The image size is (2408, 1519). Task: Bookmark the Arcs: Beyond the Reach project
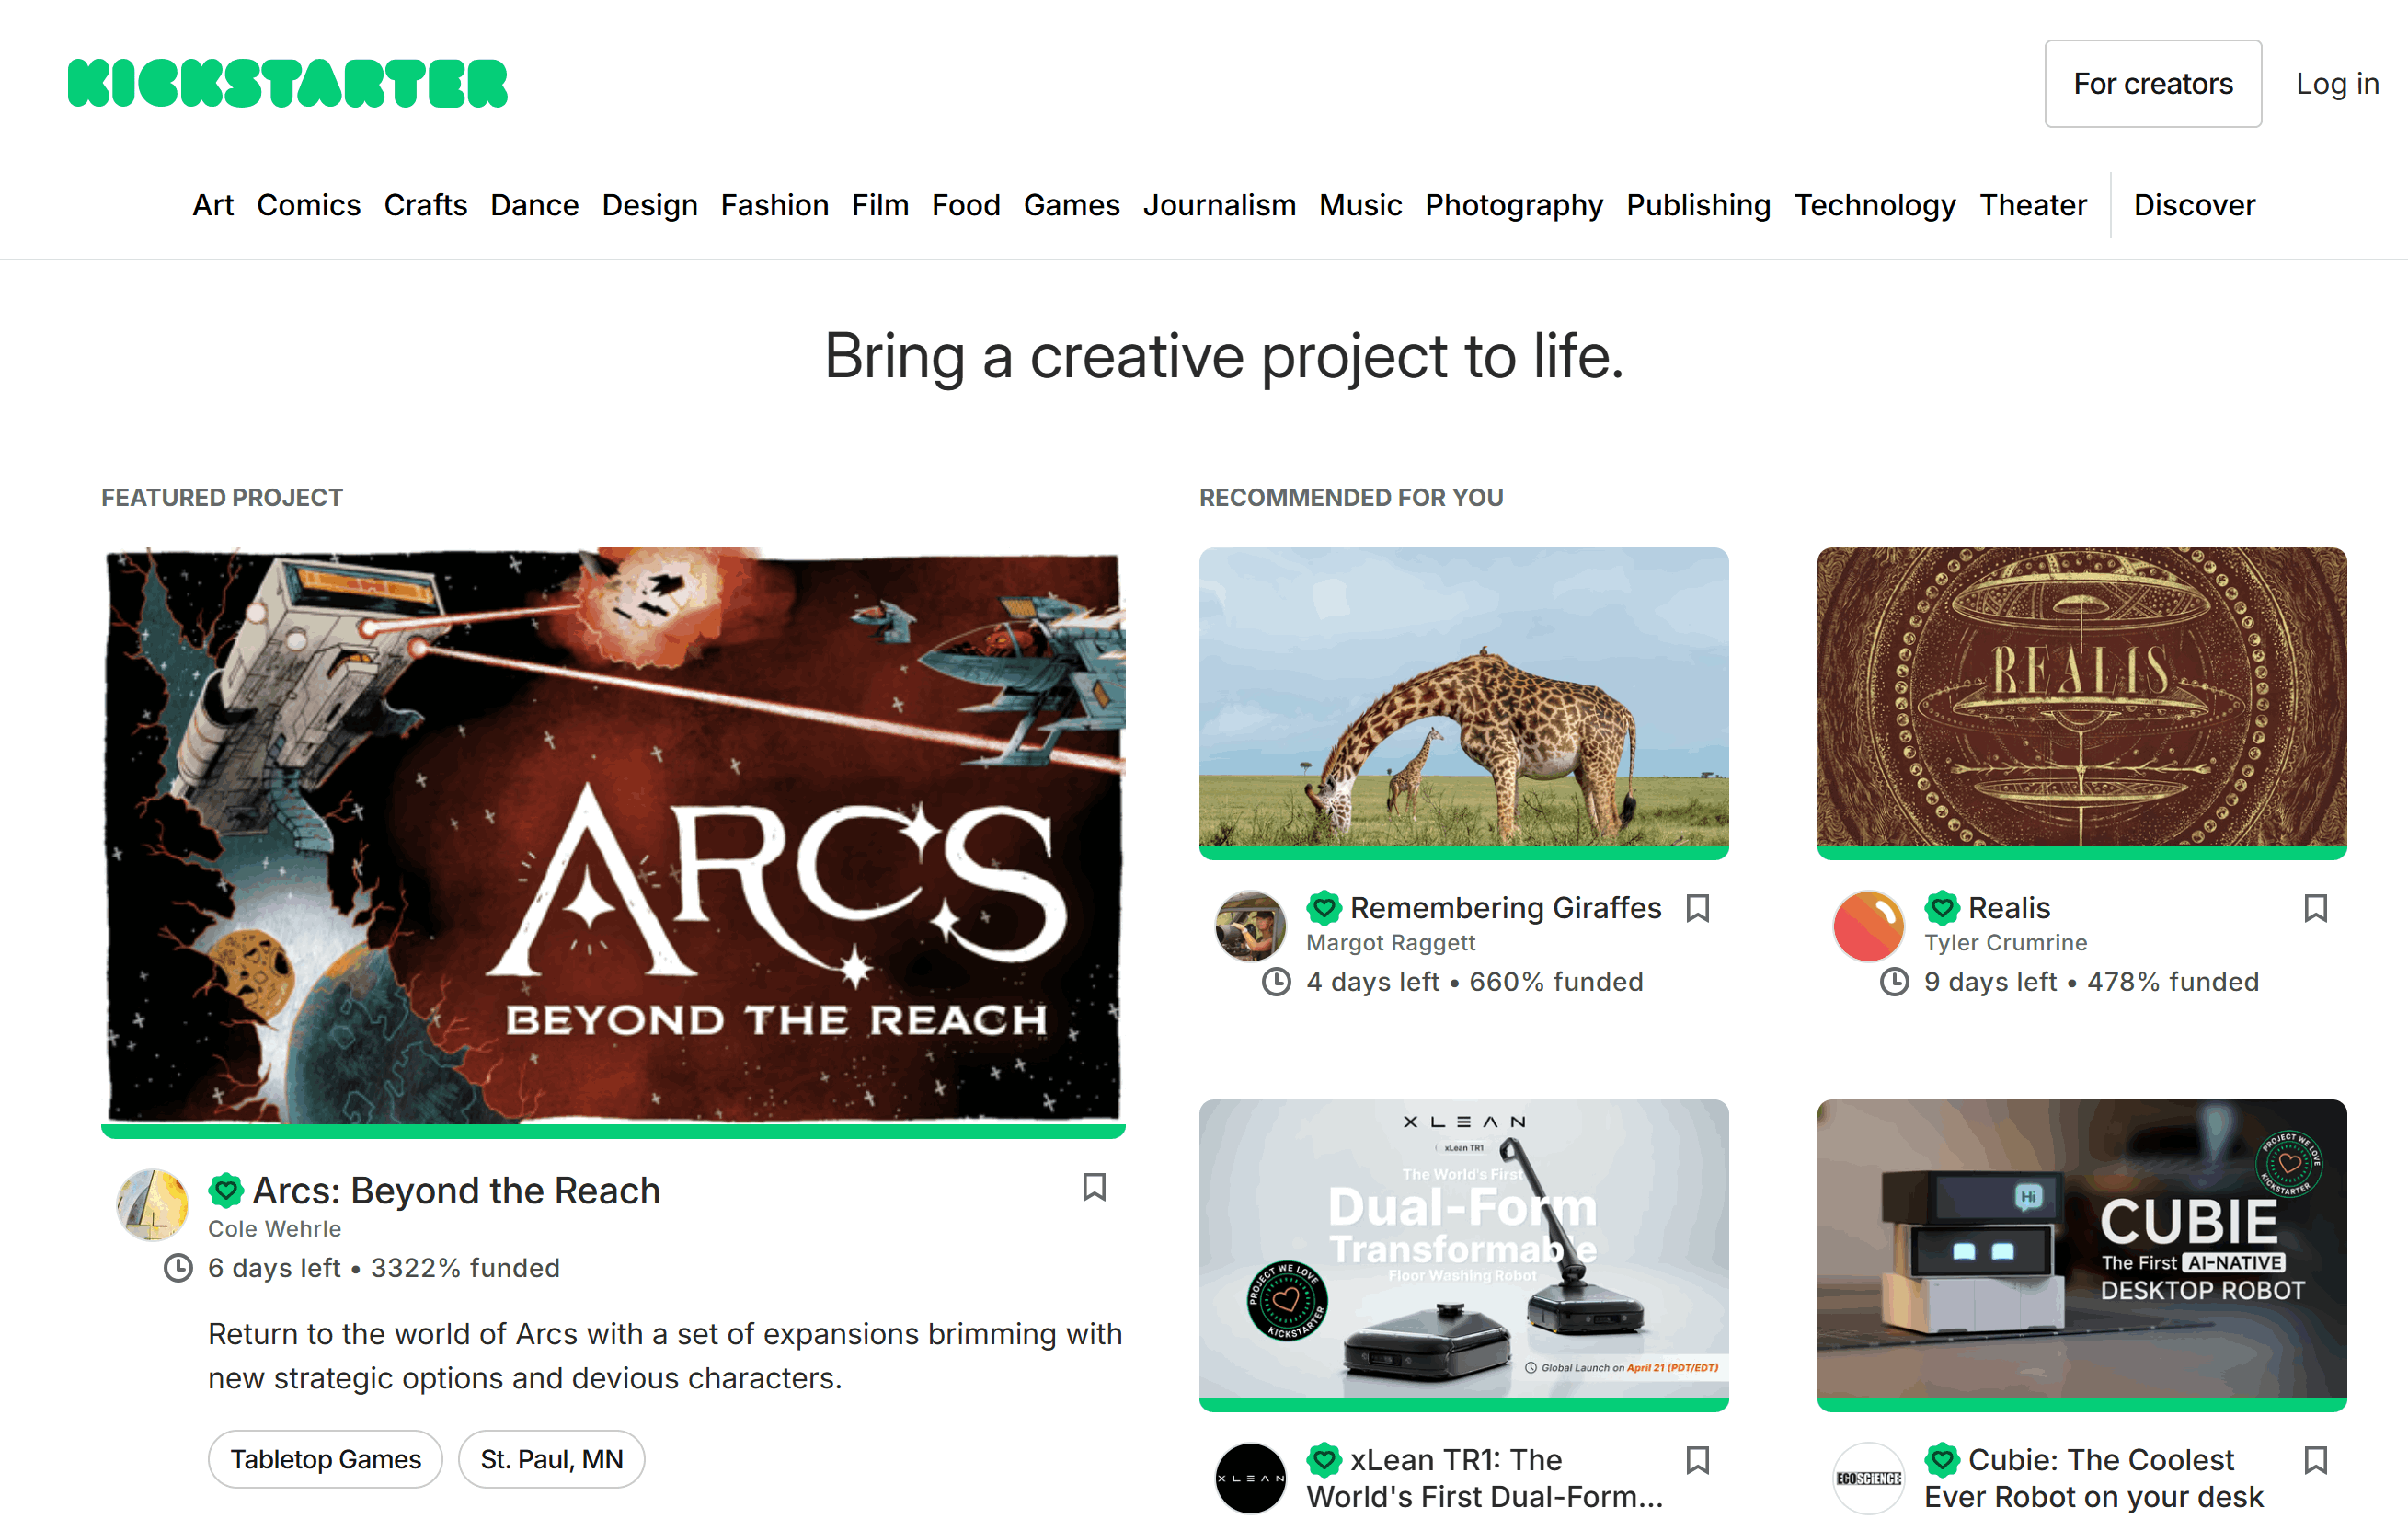pos(1094,1189)
